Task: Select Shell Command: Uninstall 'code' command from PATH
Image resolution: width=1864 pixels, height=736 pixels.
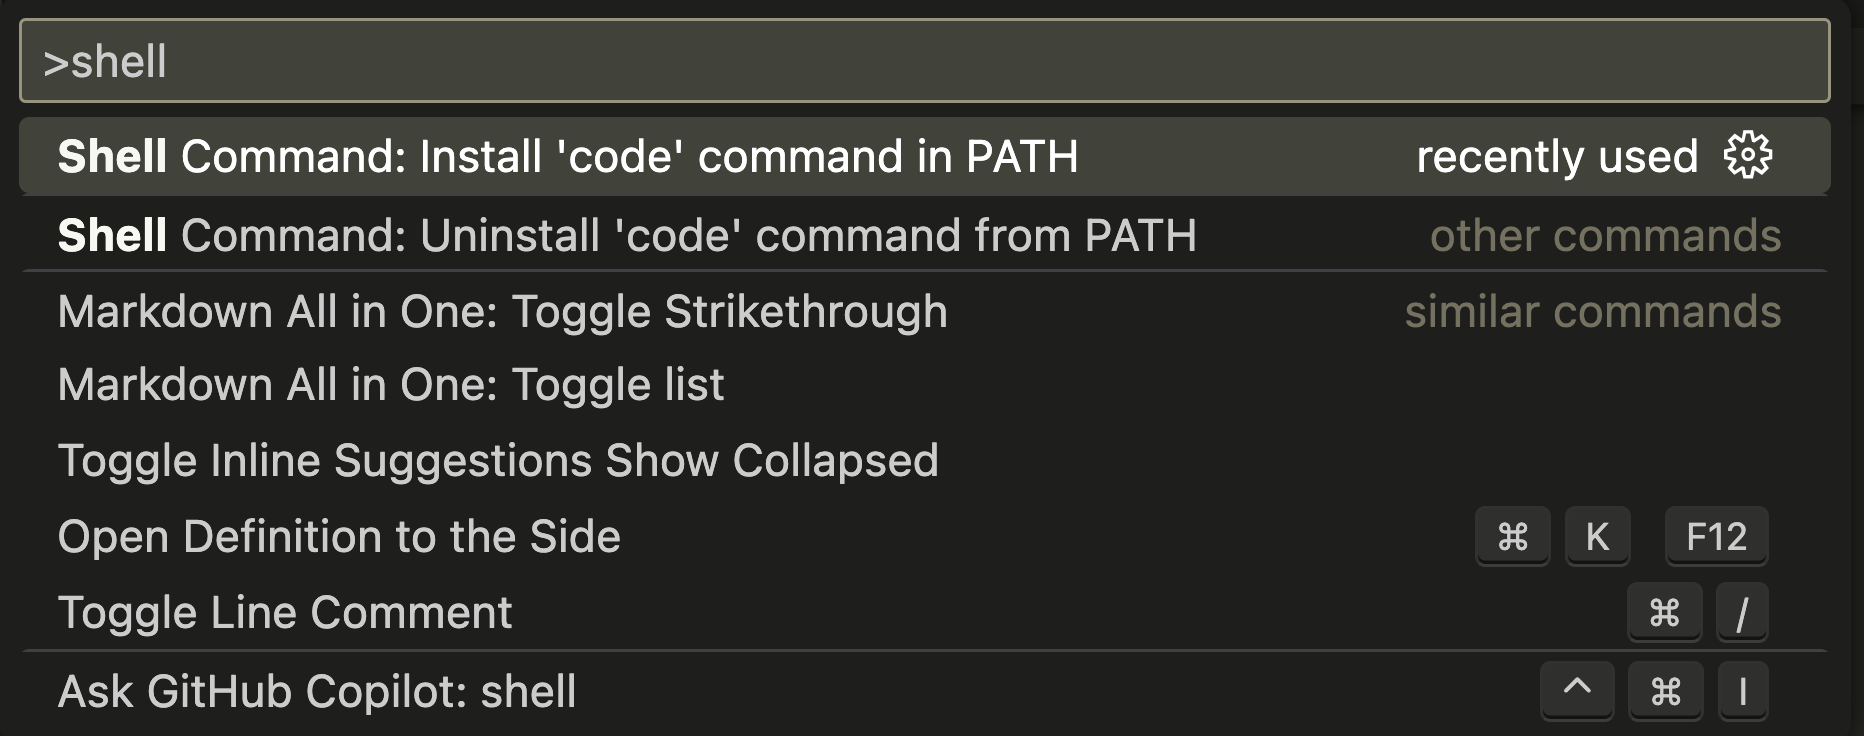Action: pyautogui.click(x=925, y=235)
